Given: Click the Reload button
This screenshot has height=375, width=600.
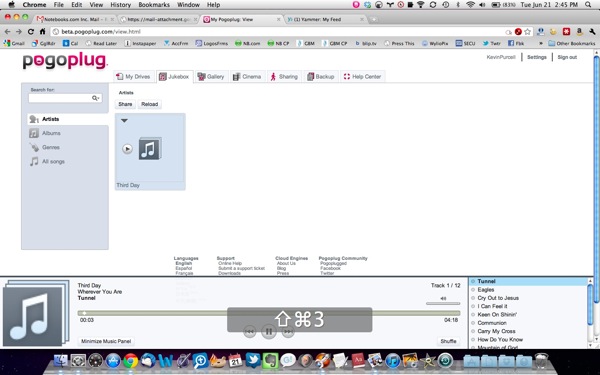Looking at the screenshot, I should click(150, 104).
